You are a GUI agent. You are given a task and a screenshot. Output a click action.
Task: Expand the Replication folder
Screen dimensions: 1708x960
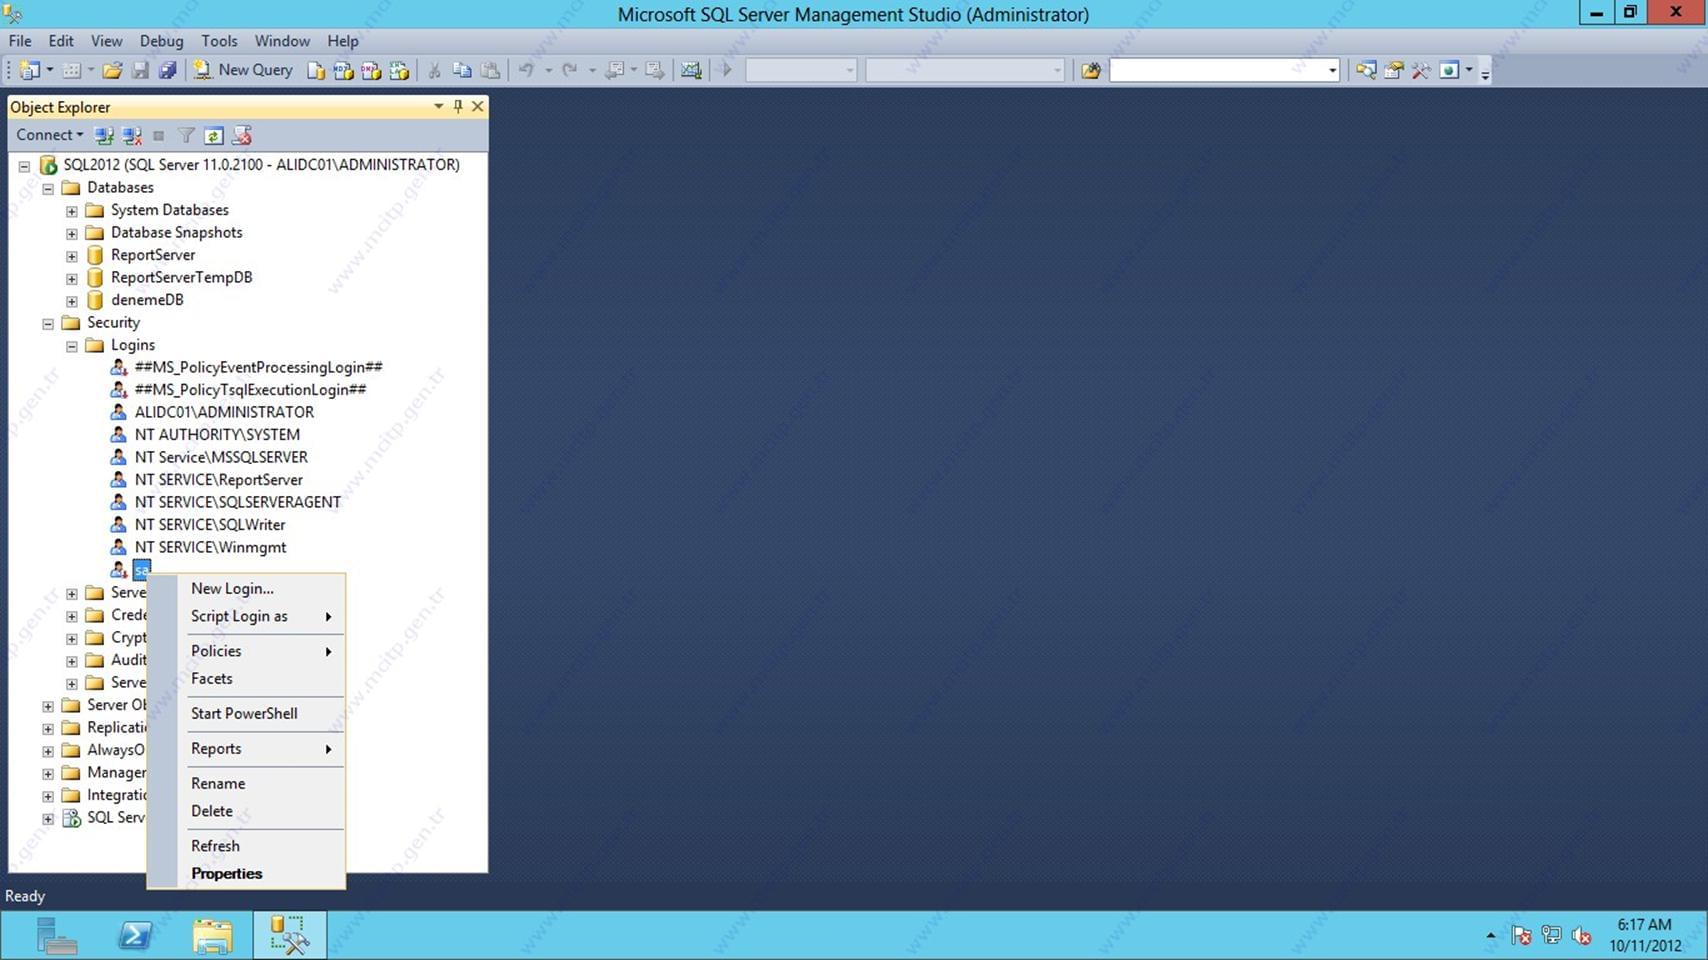pyautogui.click(x=48, y=729)
